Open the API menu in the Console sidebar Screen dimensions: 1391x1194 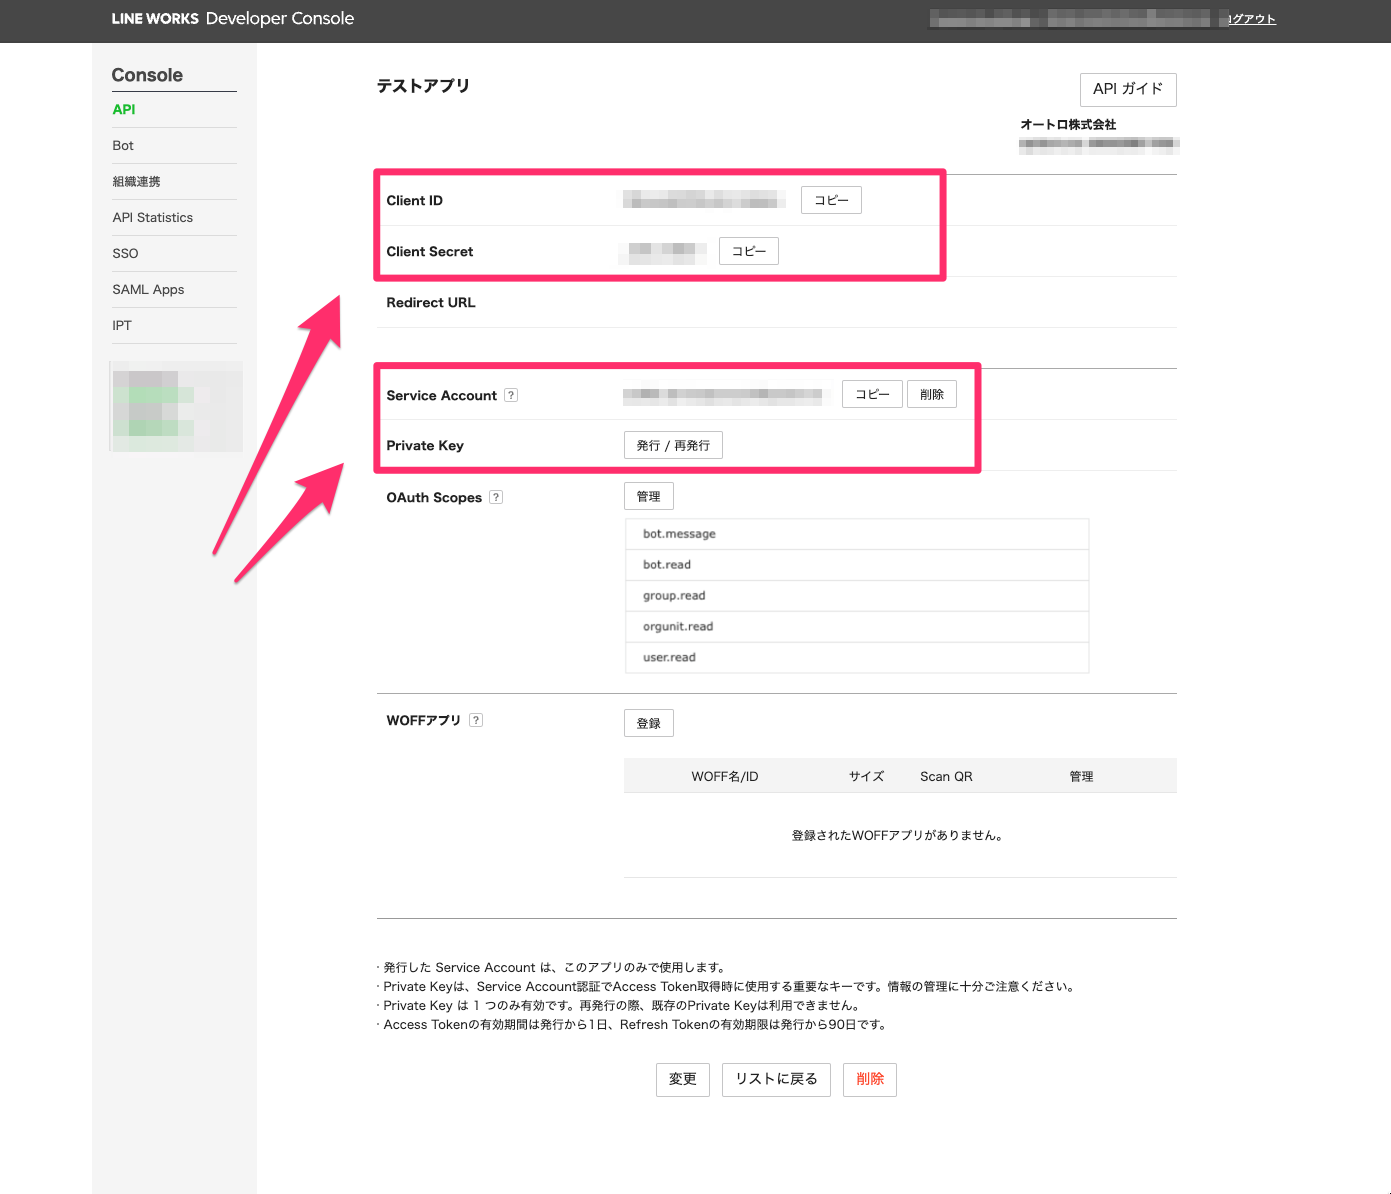pyautogui.click(x=124, y=110)
